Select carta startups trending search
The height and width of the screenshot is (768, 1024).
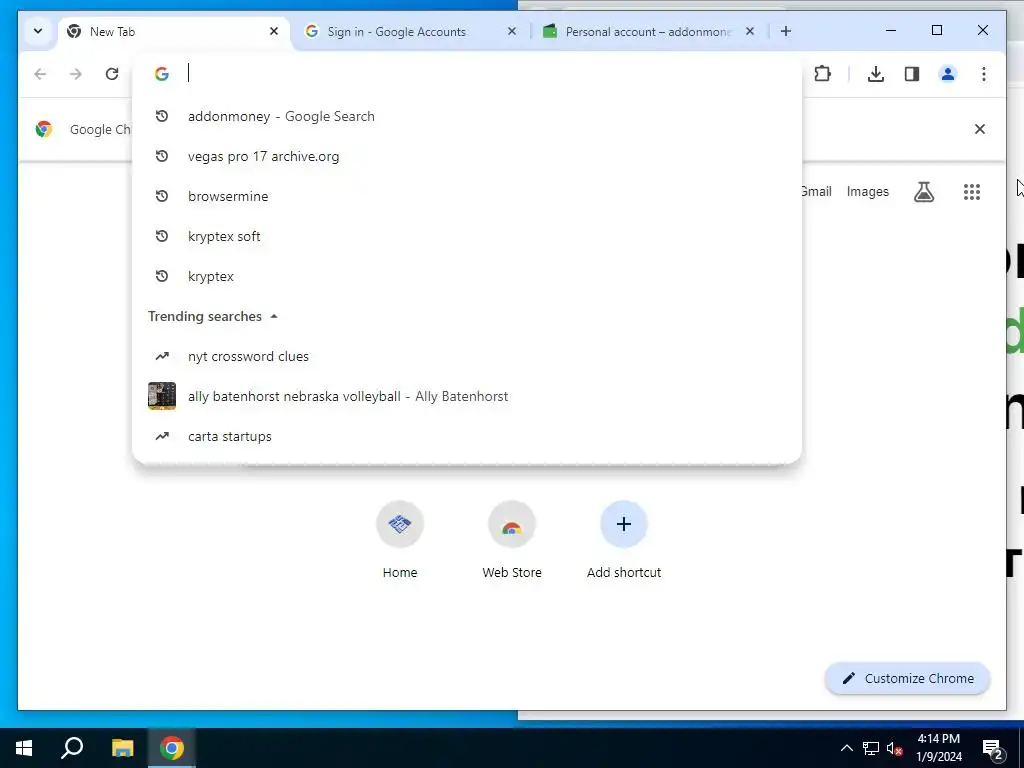467,436
